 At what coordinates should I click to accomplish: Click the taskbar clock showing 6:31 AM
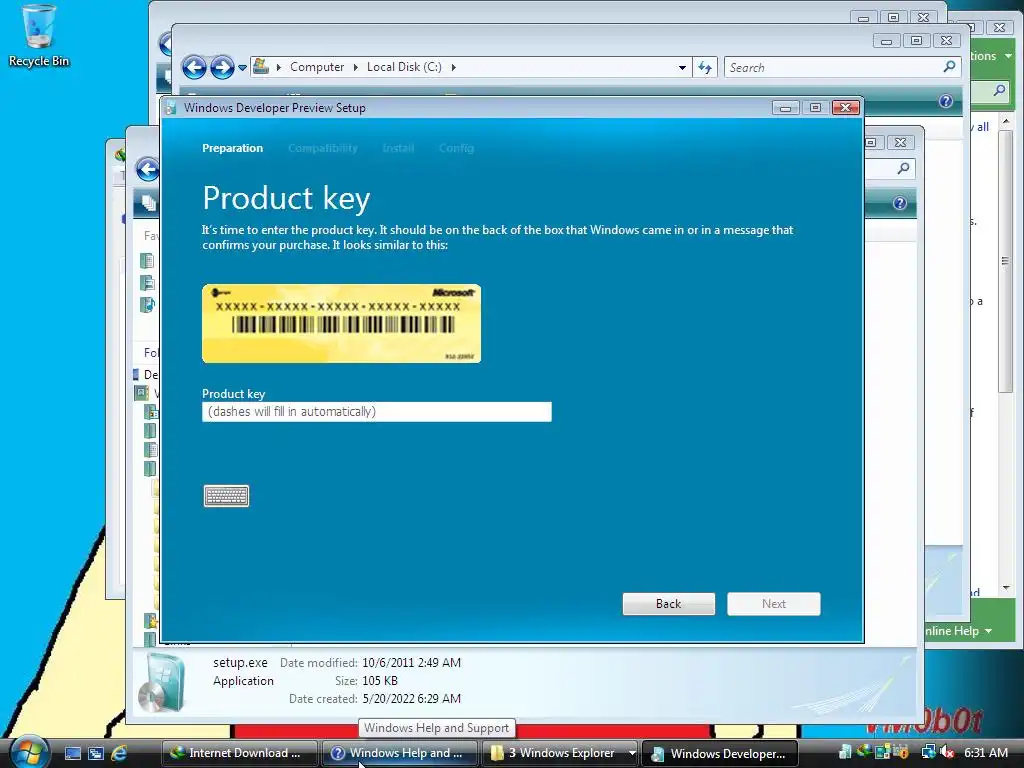click(x=986, y=753)
